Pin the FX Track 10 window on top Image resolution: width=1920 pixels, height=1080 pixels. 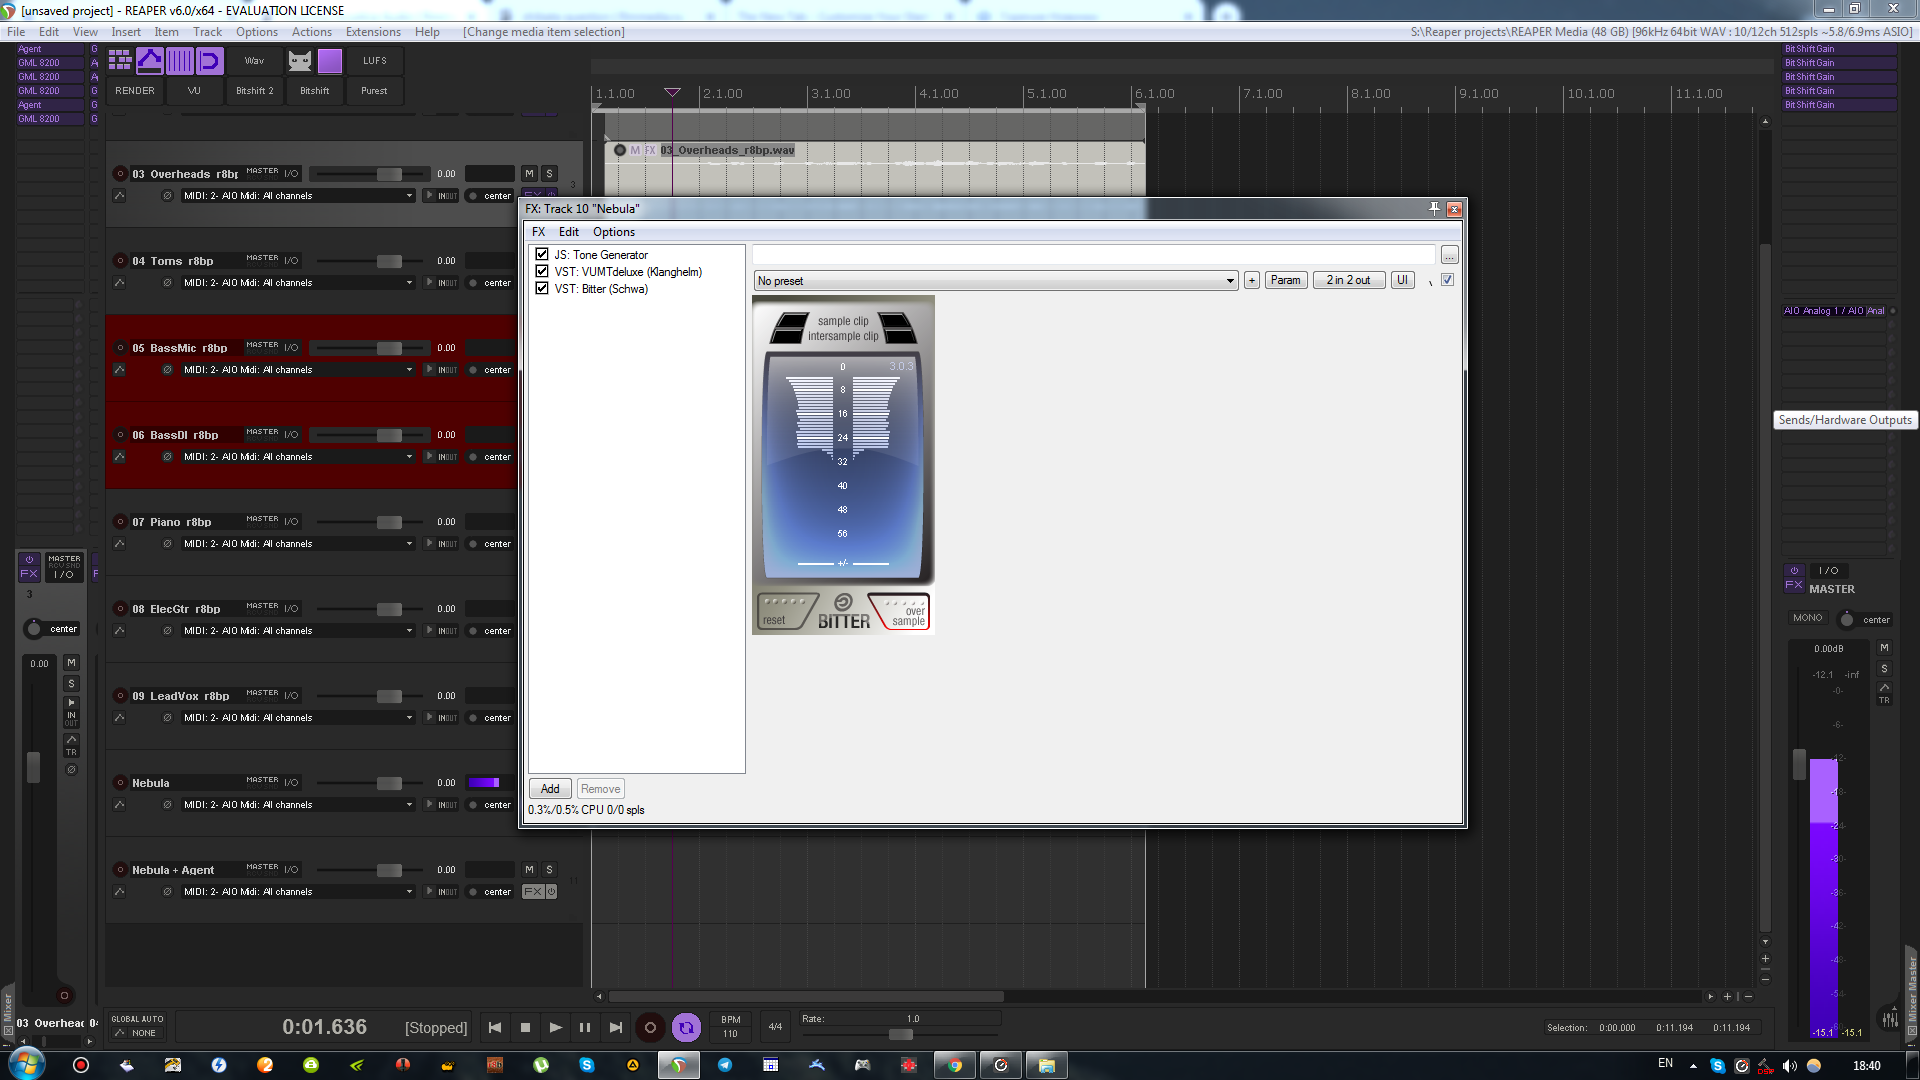pos(1434,209)
